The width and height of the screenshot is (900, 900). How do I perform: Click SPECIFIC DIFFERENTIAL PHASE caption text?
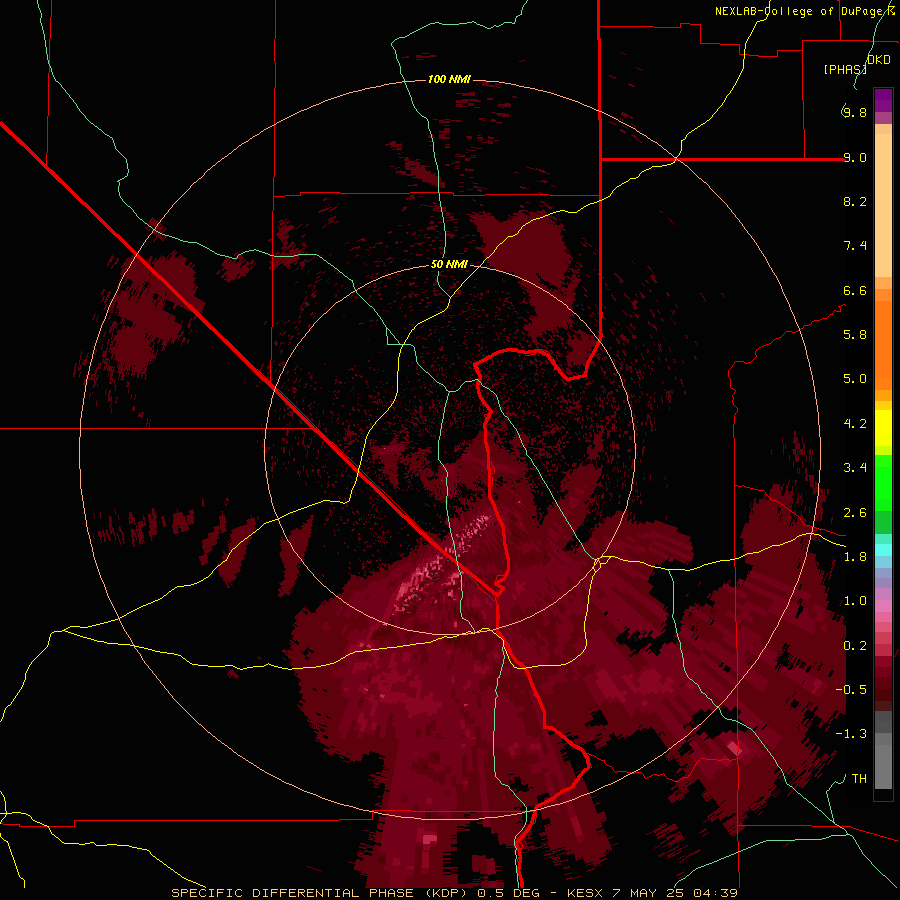click(x=293, y=893)
